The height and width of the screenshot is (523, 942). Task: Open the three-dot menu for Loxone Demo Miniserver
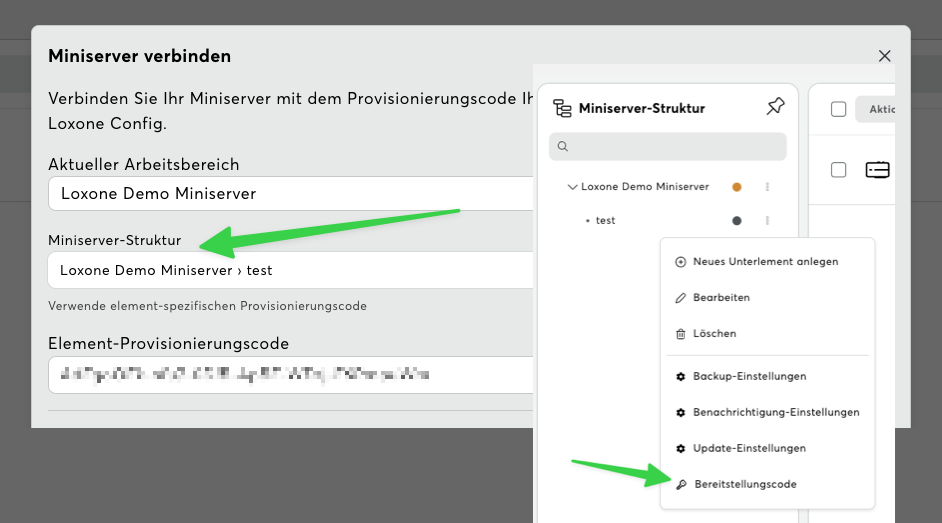tap(767, 187)
